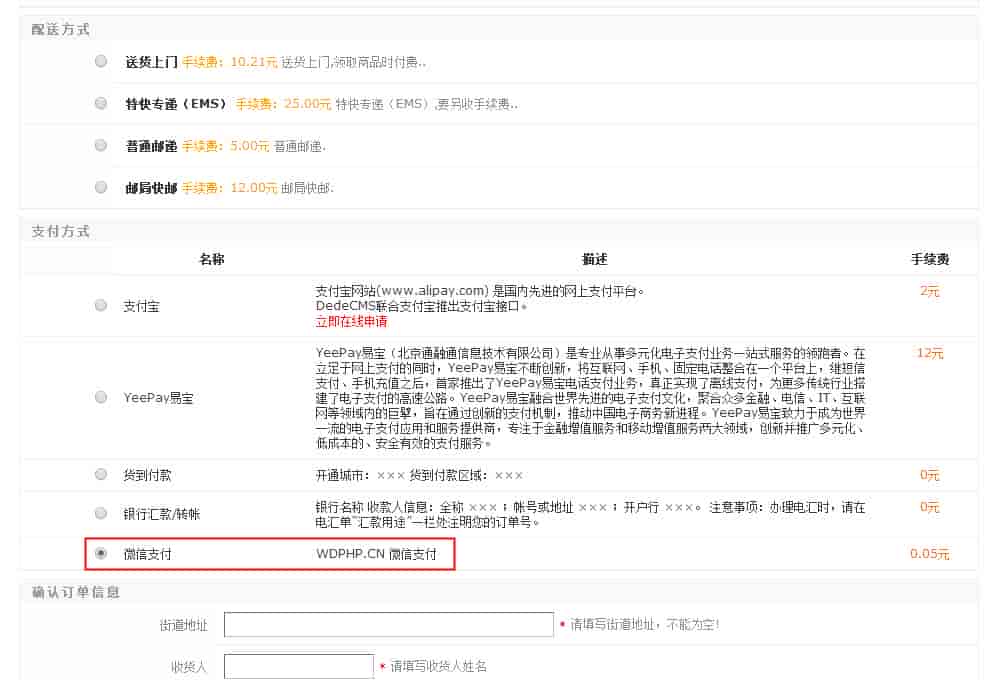987x680 pixels.
Task: Click the WDPHP.CN 微信支付 description text
Action: (x=376, y=554)
